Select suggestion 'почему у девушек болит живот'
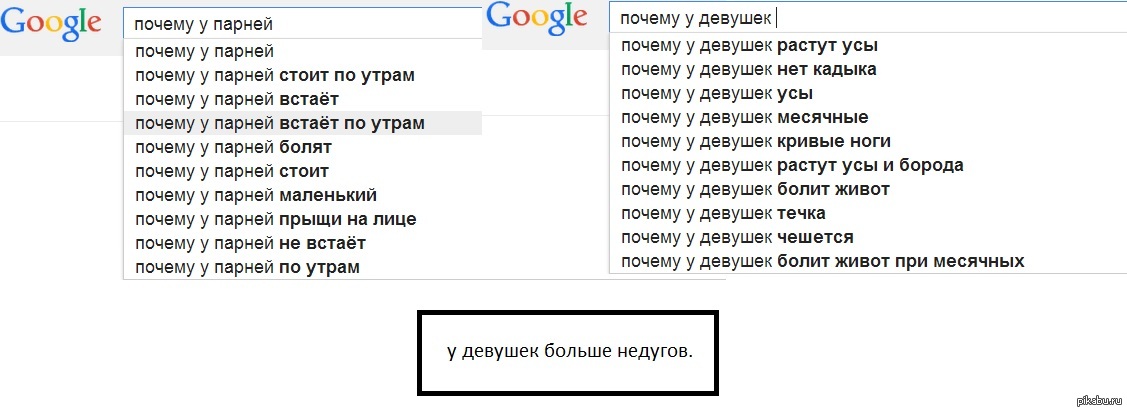The height and width of the screenshot is (412, 1127). (x=868, y=189)
